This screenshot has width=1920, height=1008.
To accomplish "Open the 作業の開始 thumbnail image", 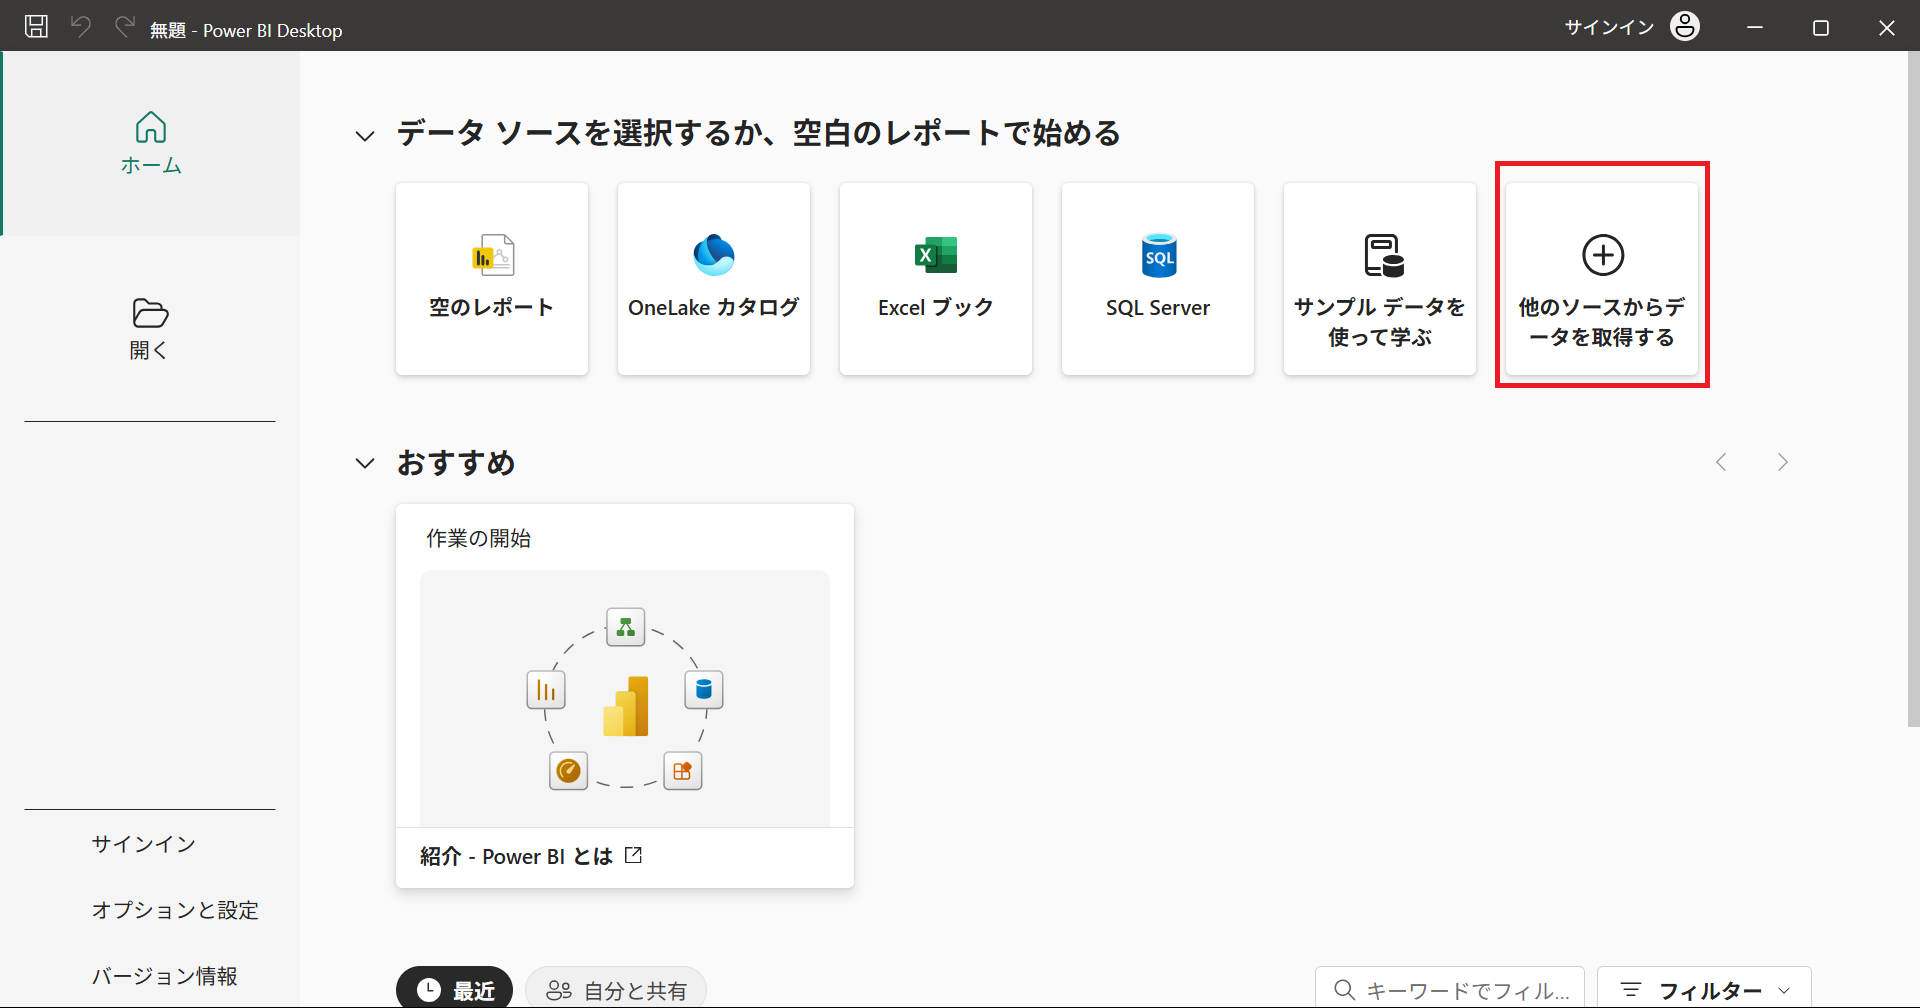I will tap(625, 698).
